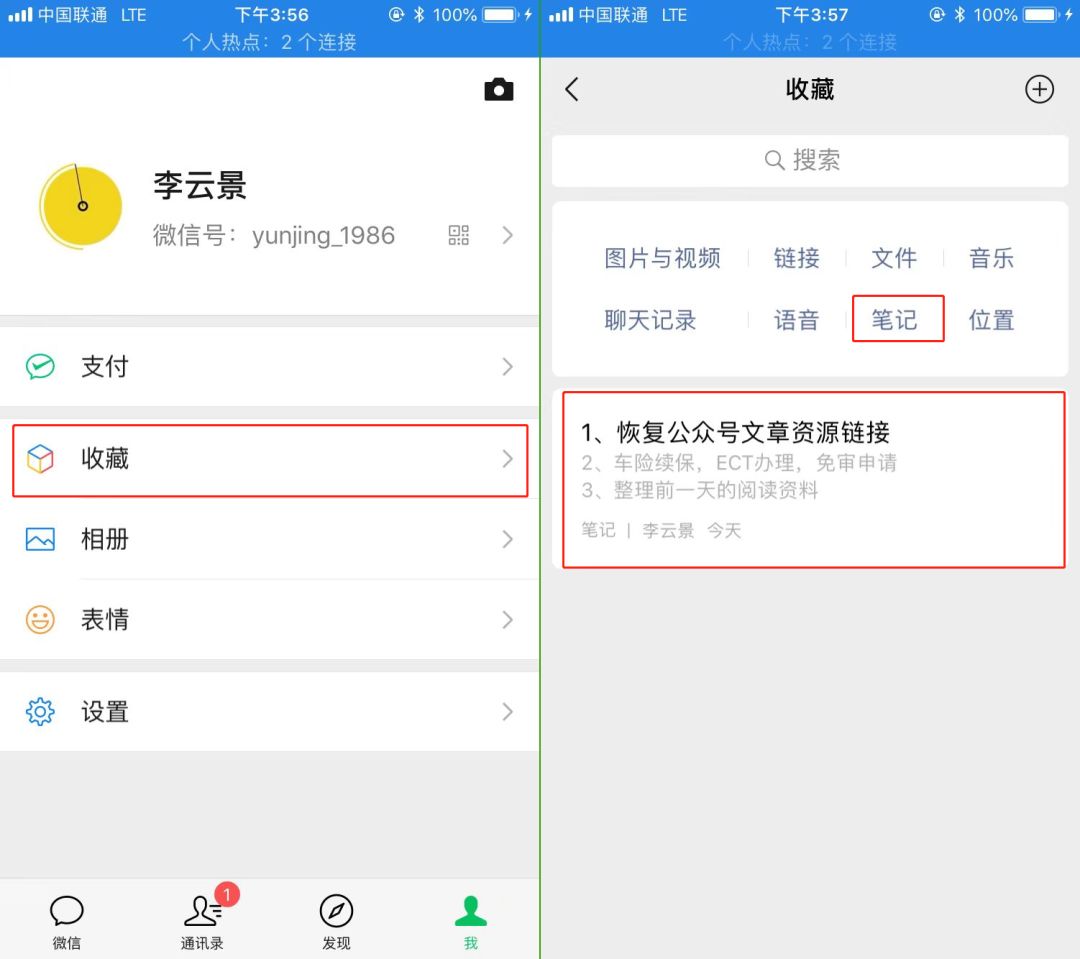Go back using the left chevron
This screenshot has width=1080, height=959.
click(572, 90)
